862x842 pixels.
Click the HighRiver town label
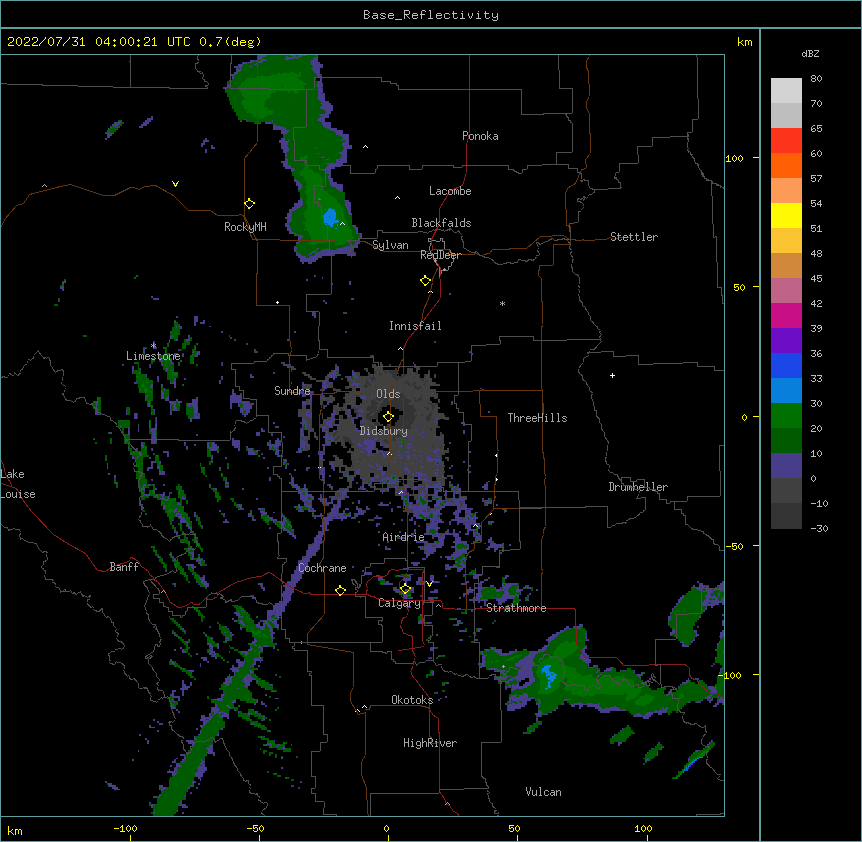click(430, 743)
